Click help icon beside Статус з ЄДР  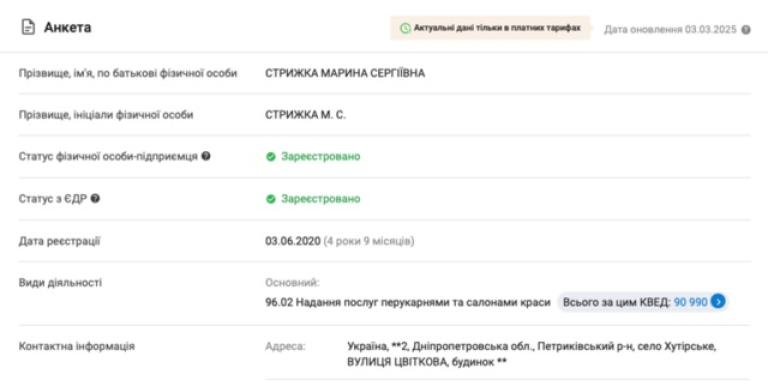(96, 198)
